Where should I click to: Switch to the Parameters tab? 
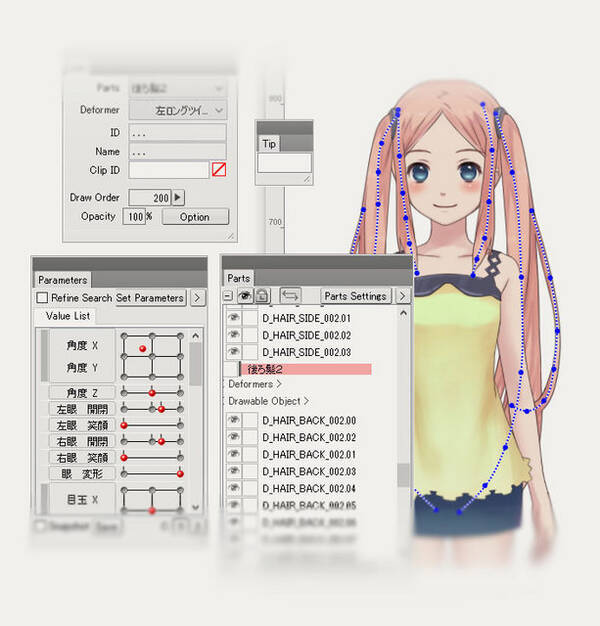coord(63,280)
